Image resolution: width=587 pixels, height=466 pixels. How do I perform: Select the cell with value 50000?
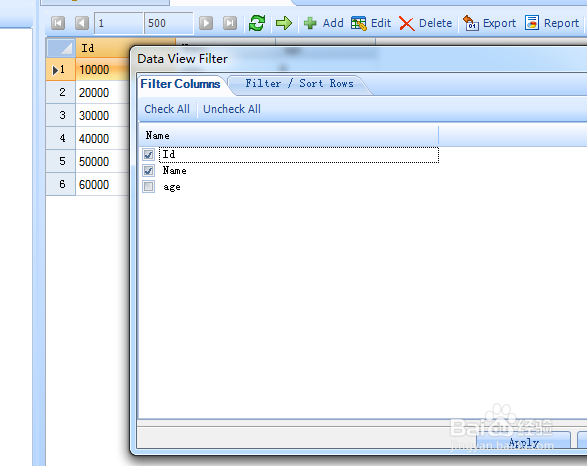coord(103,161)
